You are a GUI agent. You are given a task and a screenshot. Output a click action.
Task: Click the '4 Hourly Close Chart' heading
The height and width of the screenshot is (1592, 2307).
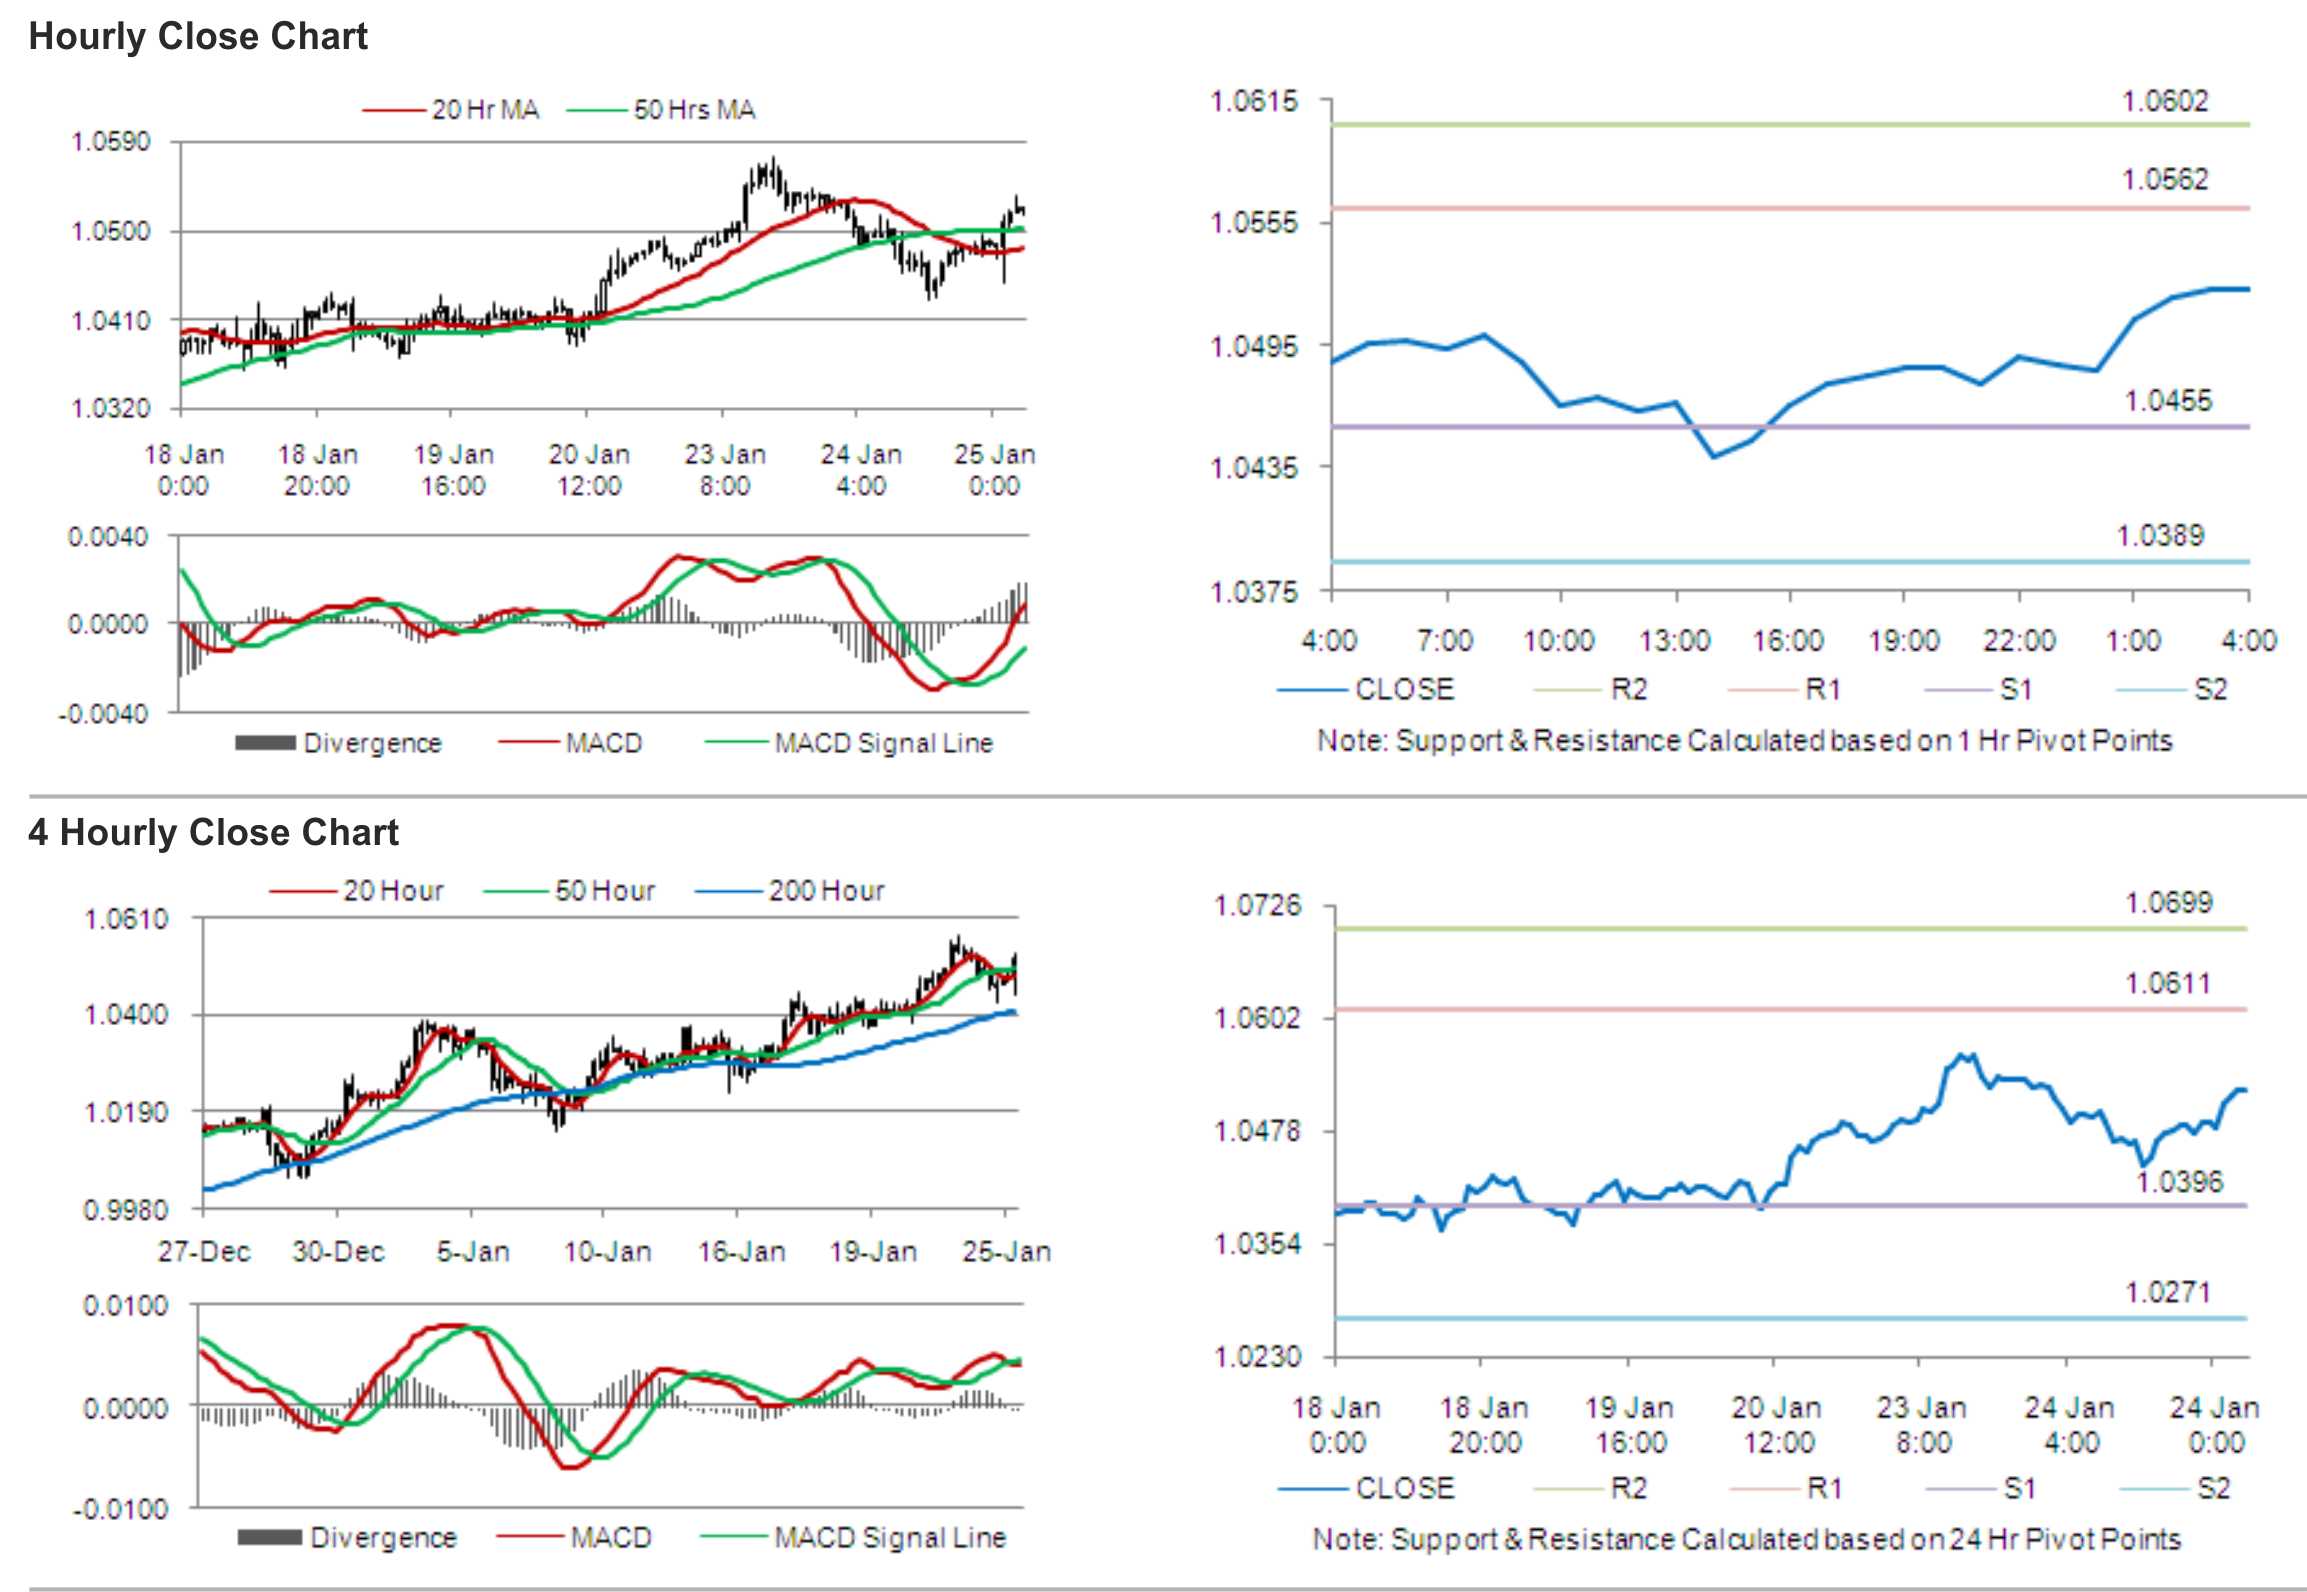(x=213, y=832)
